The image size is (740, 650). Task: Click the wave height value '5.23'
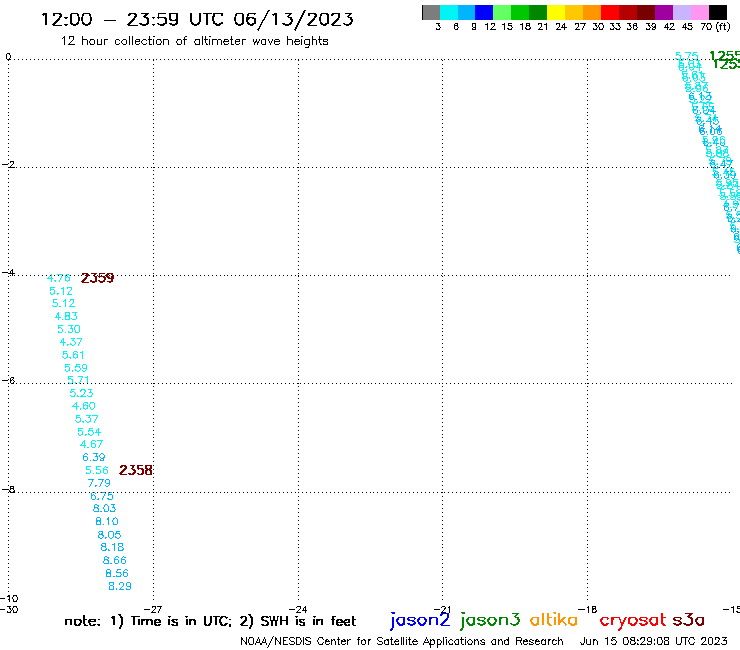pyautogui.click(x=81, y=393)
